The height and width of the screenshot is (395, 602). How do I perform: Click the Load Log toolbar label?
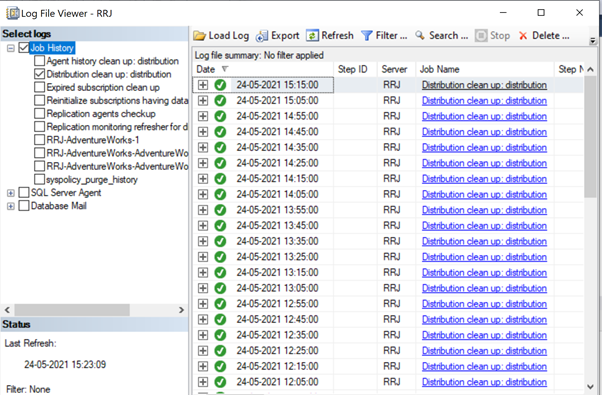point(228,36)
